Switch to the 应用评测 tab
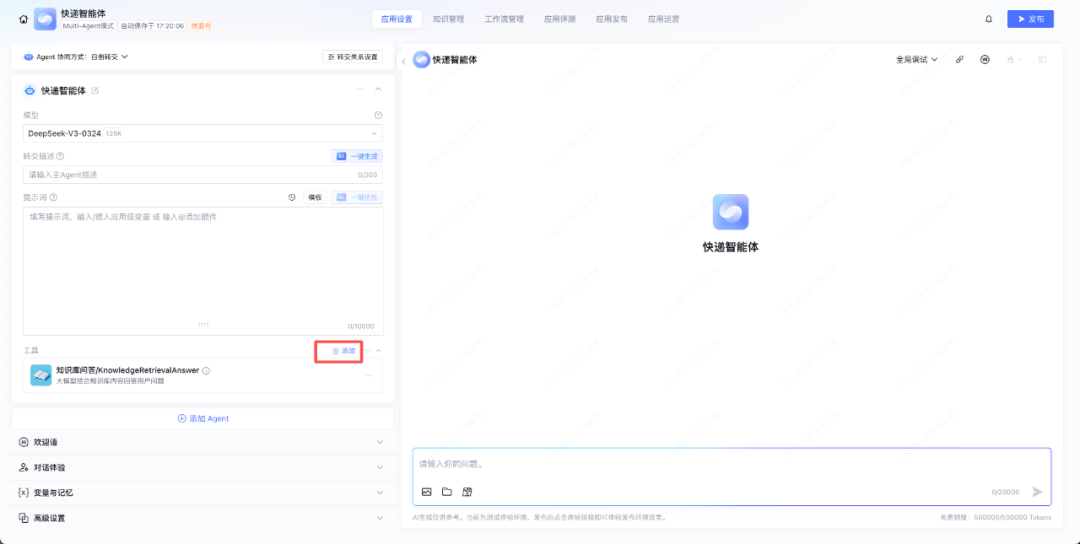This screenshot has height=544, width=1080. coord(560,19)
